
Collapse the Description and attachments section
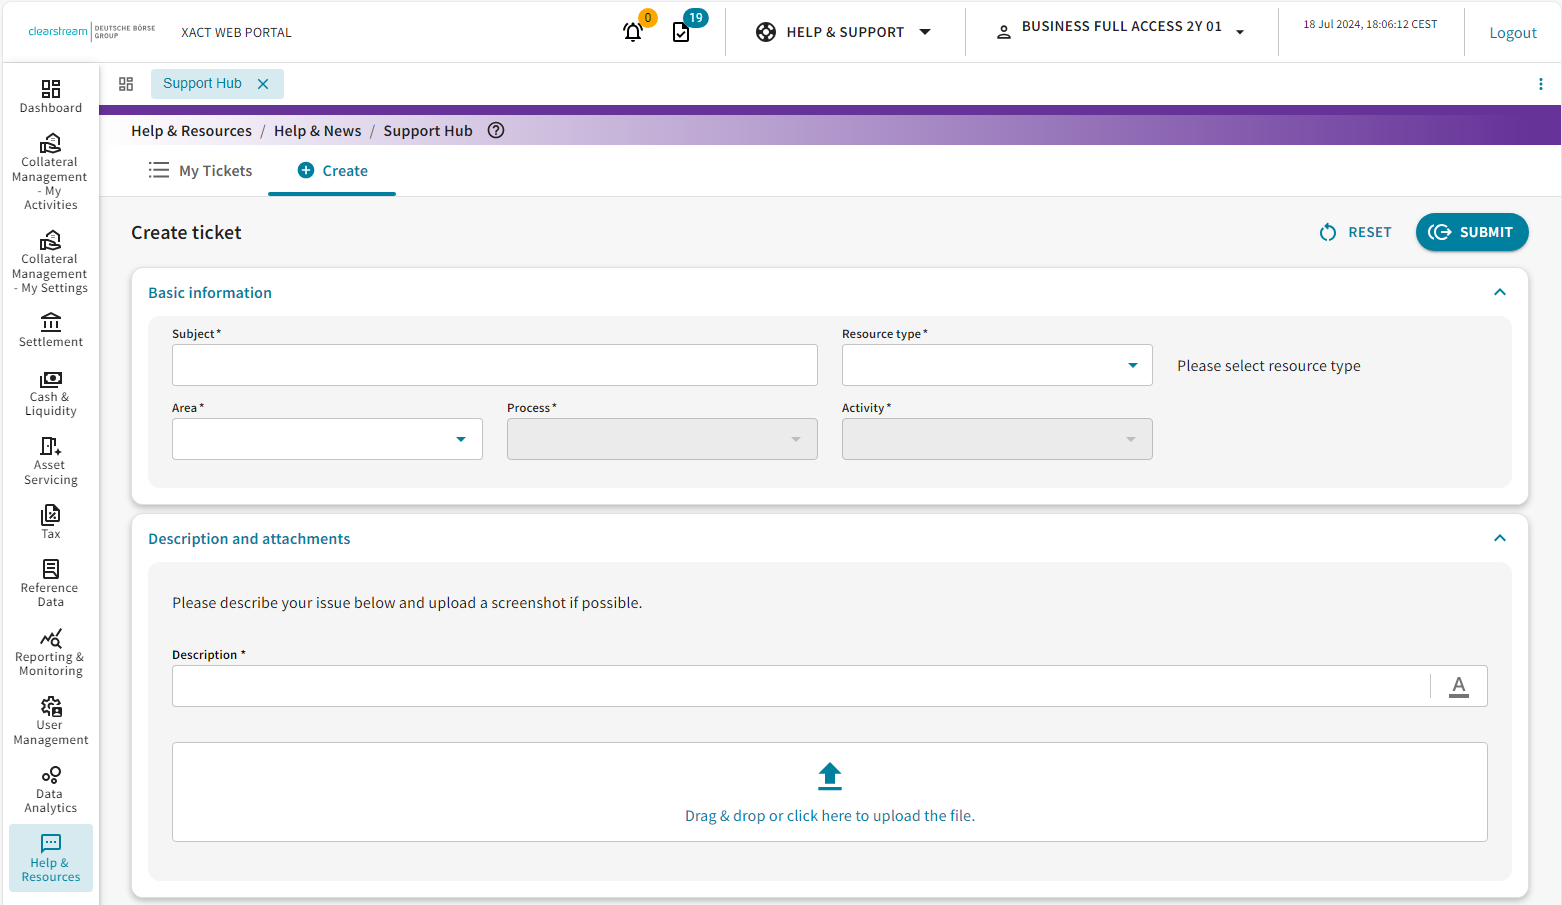1500,538
